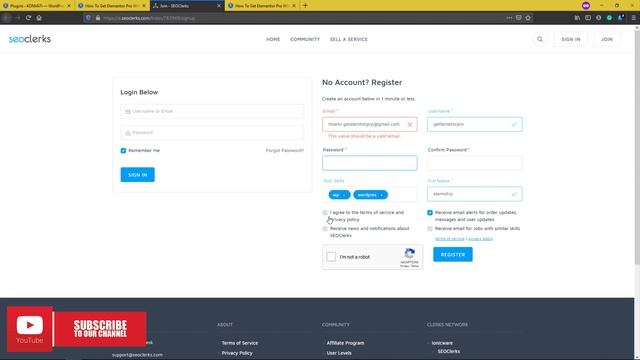Open a new tab with the plus icon
Image resolution: width=640 pixels, height=360 pixels.
click(x=305, y=6)
